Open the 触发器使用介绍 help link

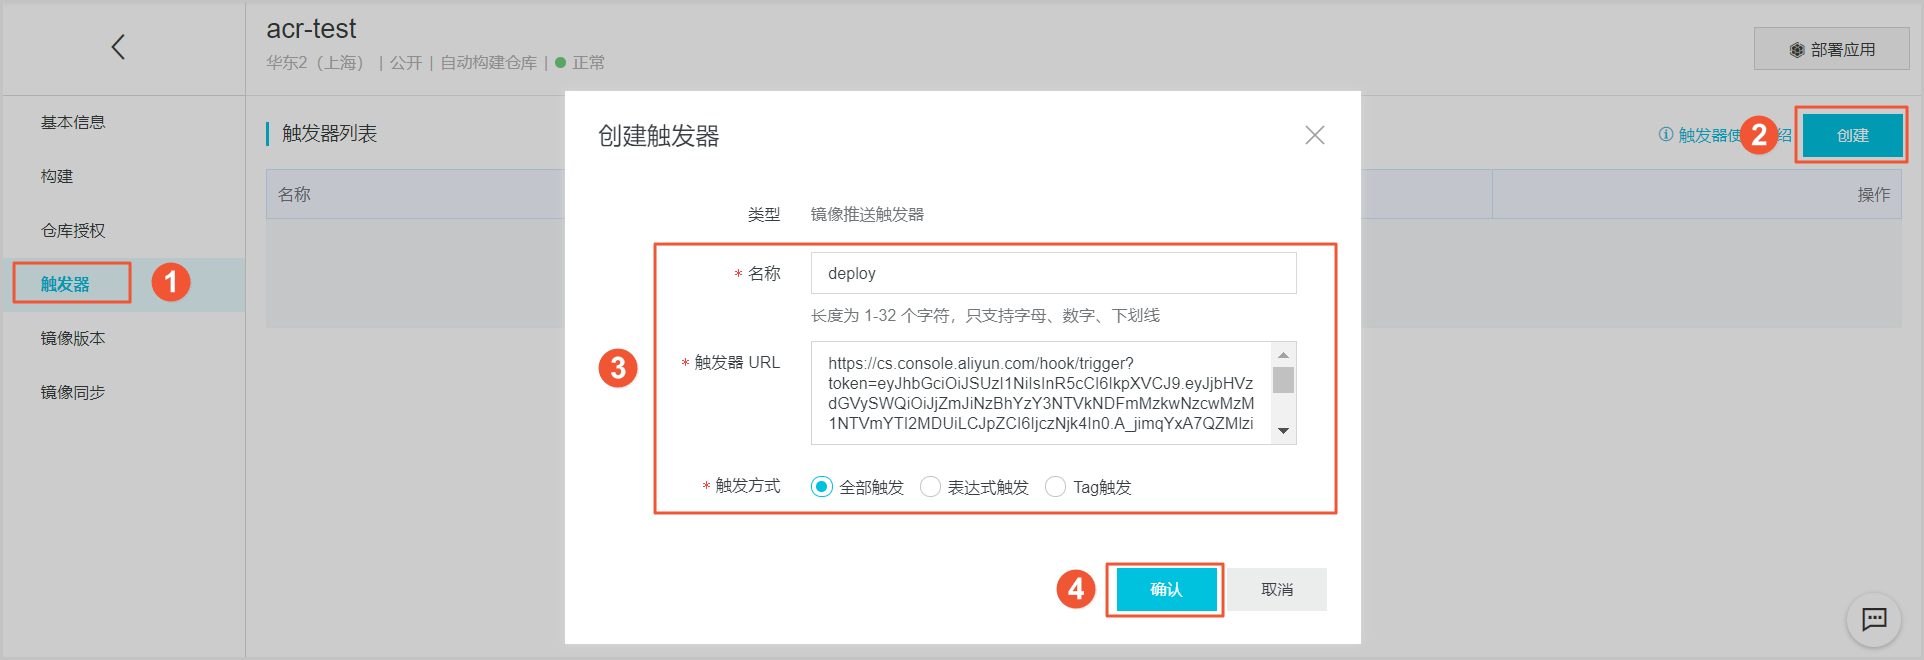[1724, 135]
